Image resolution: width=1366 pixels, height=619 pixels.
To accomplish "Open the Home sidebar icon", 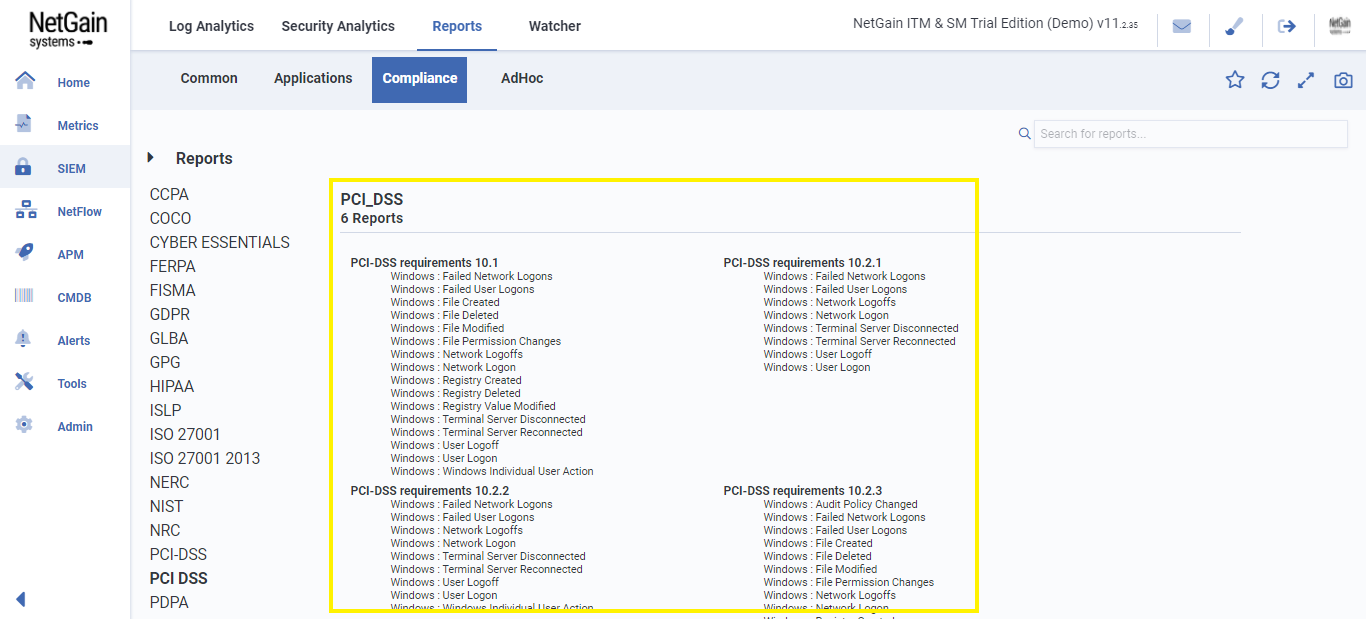I will pyautogui.click(x=25, y=81).
